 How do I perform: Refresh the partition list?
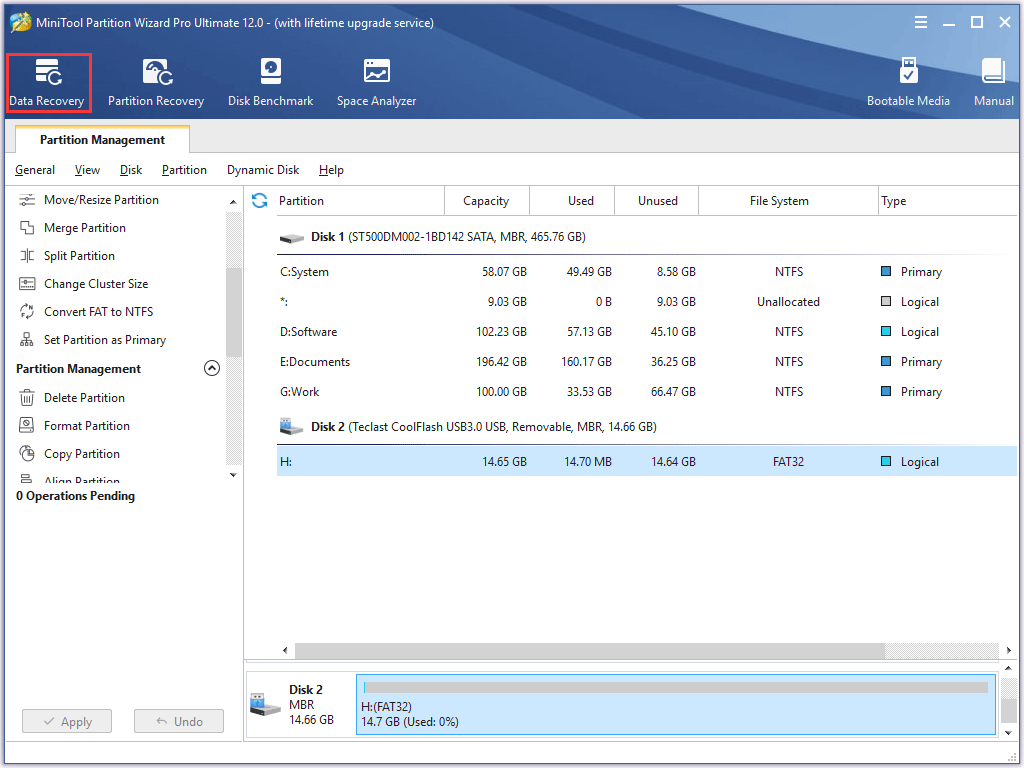[x=260, y=200]
